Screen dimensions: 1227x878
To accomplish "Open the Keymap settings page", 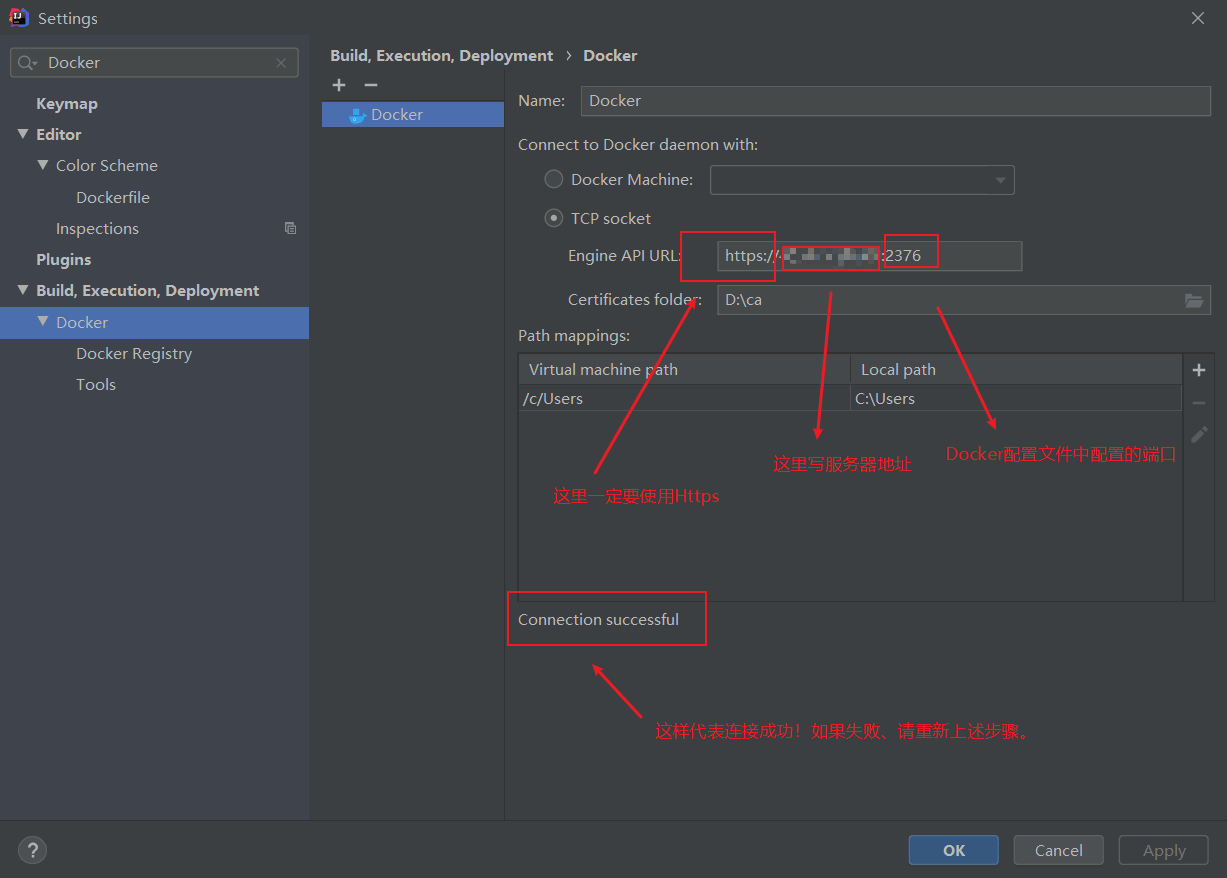I will pyautogui.click(x=67, y=103).
